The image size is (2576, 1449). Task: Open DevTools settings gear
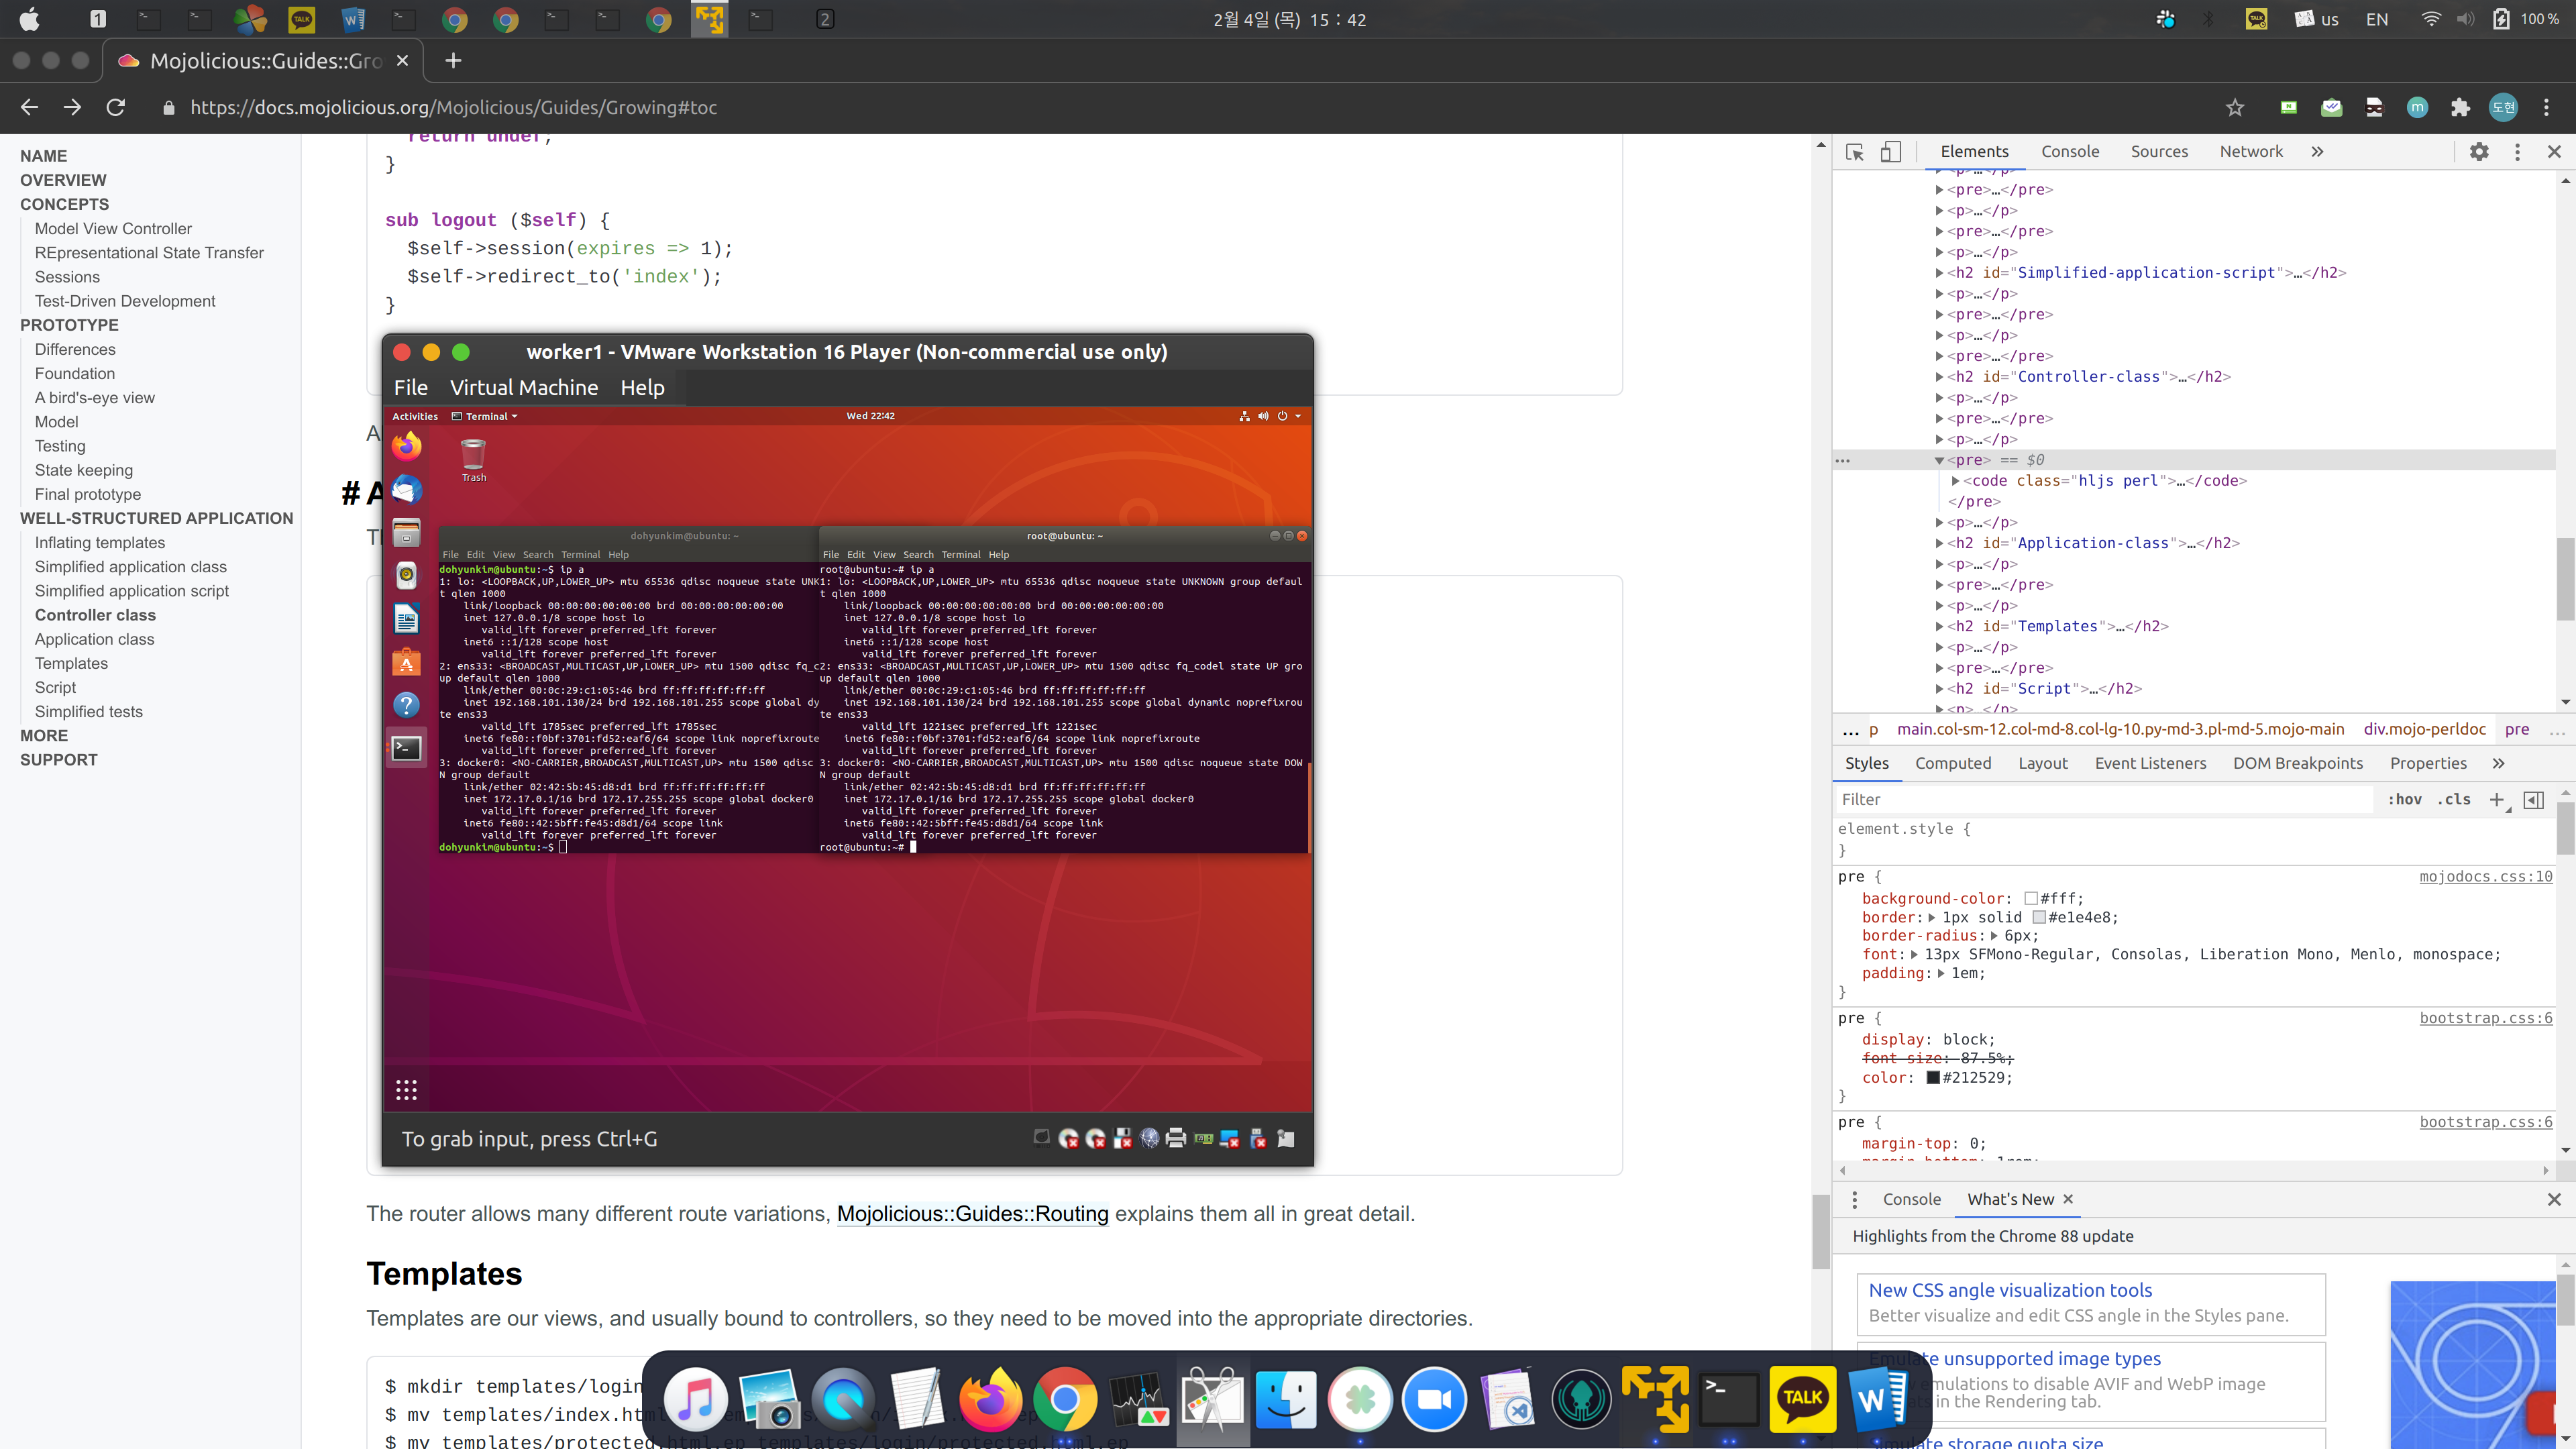[x=2479, y=152]
